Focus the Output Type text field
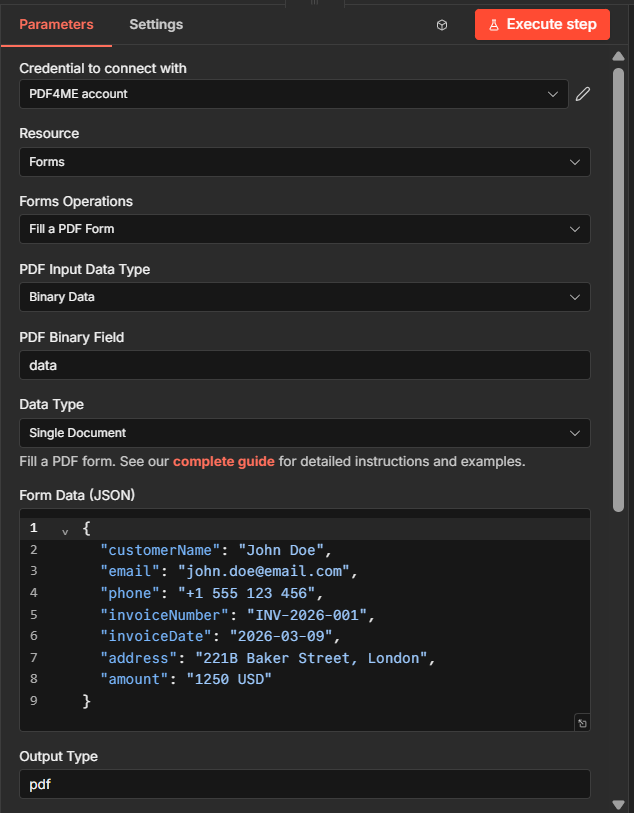The image size is (634, 813). tap(304, 784)
